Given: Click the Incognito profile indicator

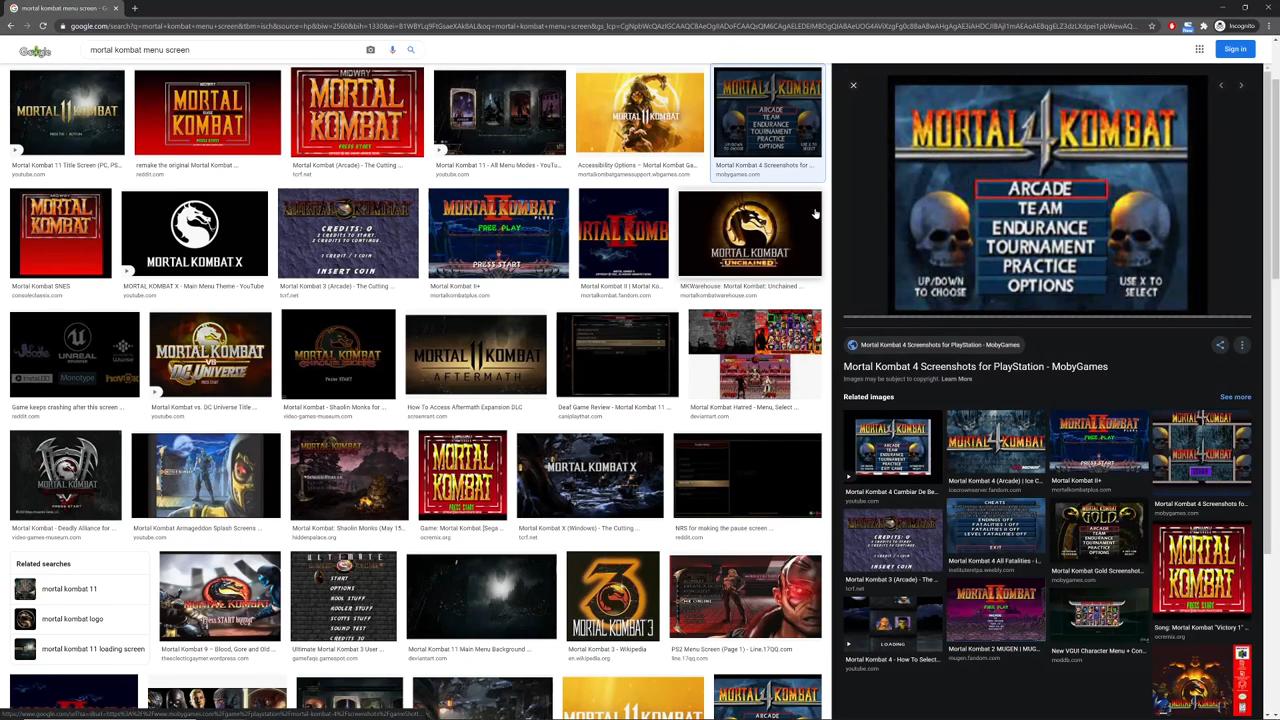Looking at the screenshot, I should pos(1235,26).
